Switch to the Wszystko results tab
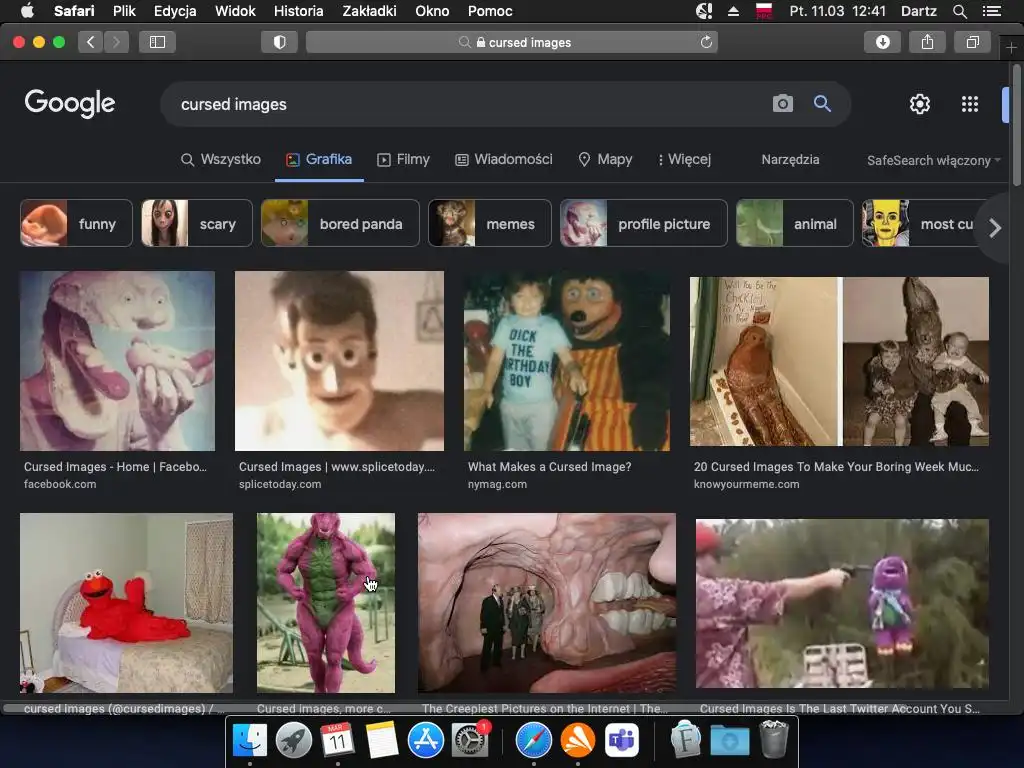1024x768 pixels. pos(221,159)
